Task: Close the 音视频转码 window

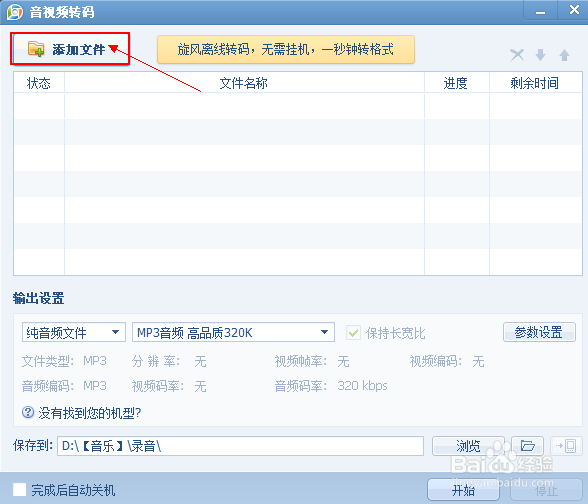Action: pos(573,9)
